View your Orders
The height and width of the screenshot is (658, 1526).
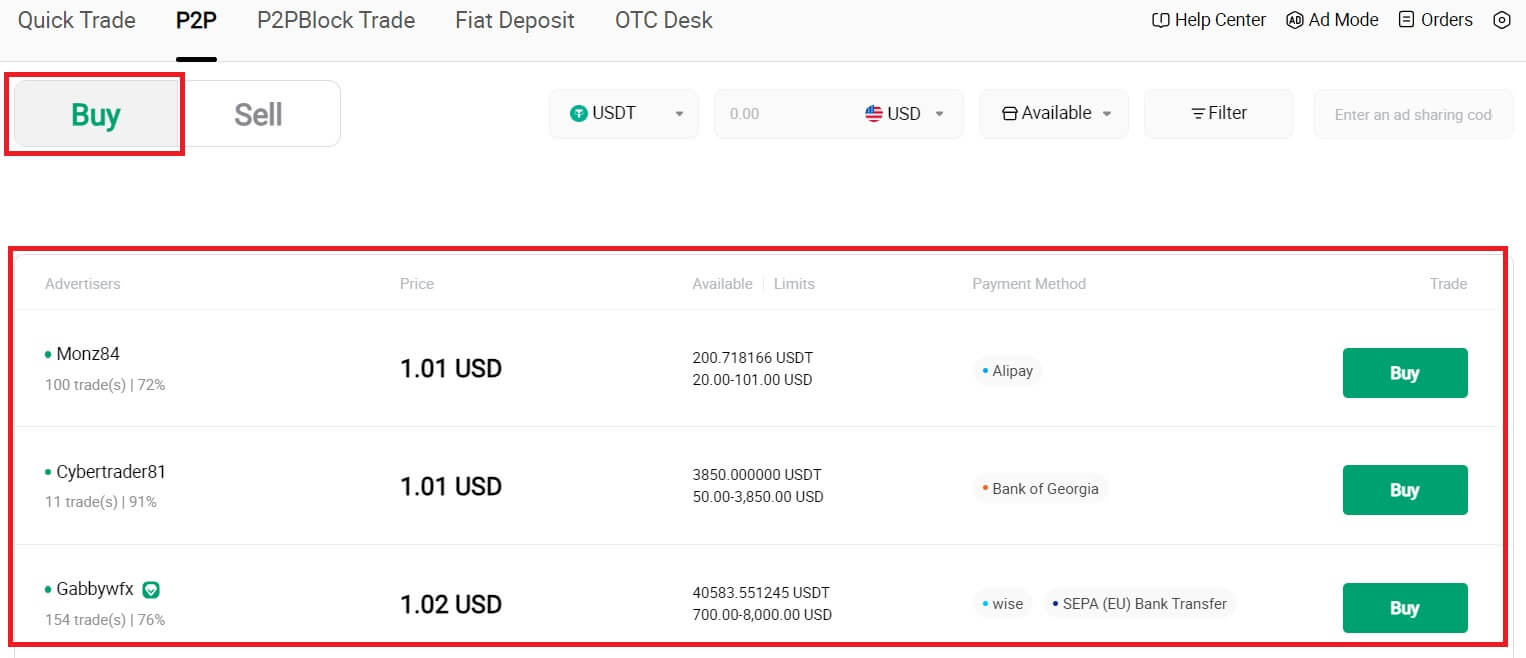[1434, 19]
